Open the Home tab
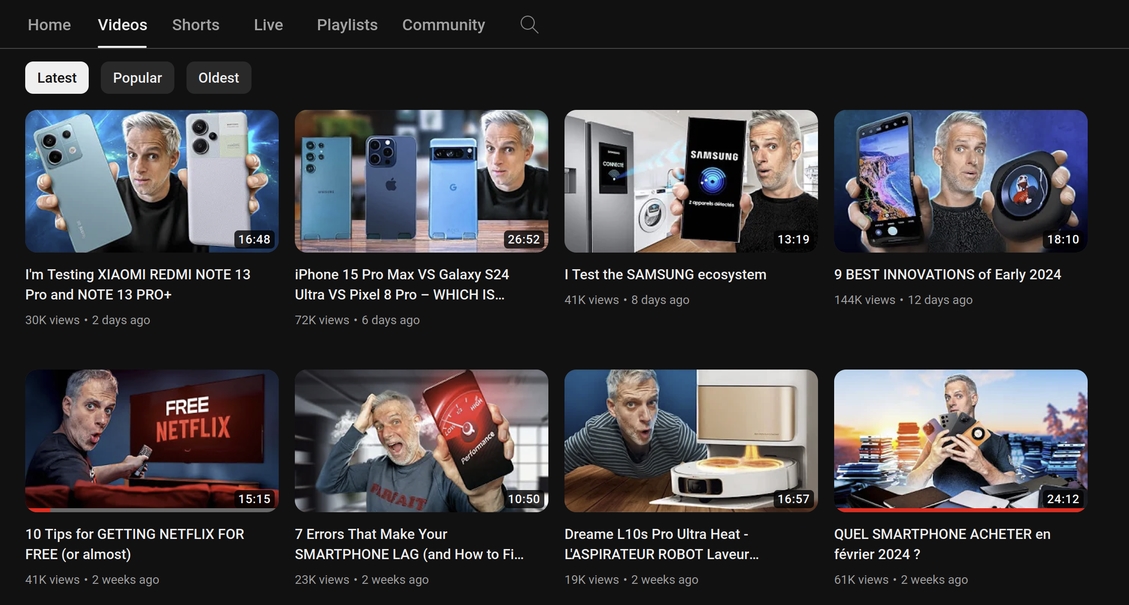This screenshot has height=605, width=1129. [49, 25]
